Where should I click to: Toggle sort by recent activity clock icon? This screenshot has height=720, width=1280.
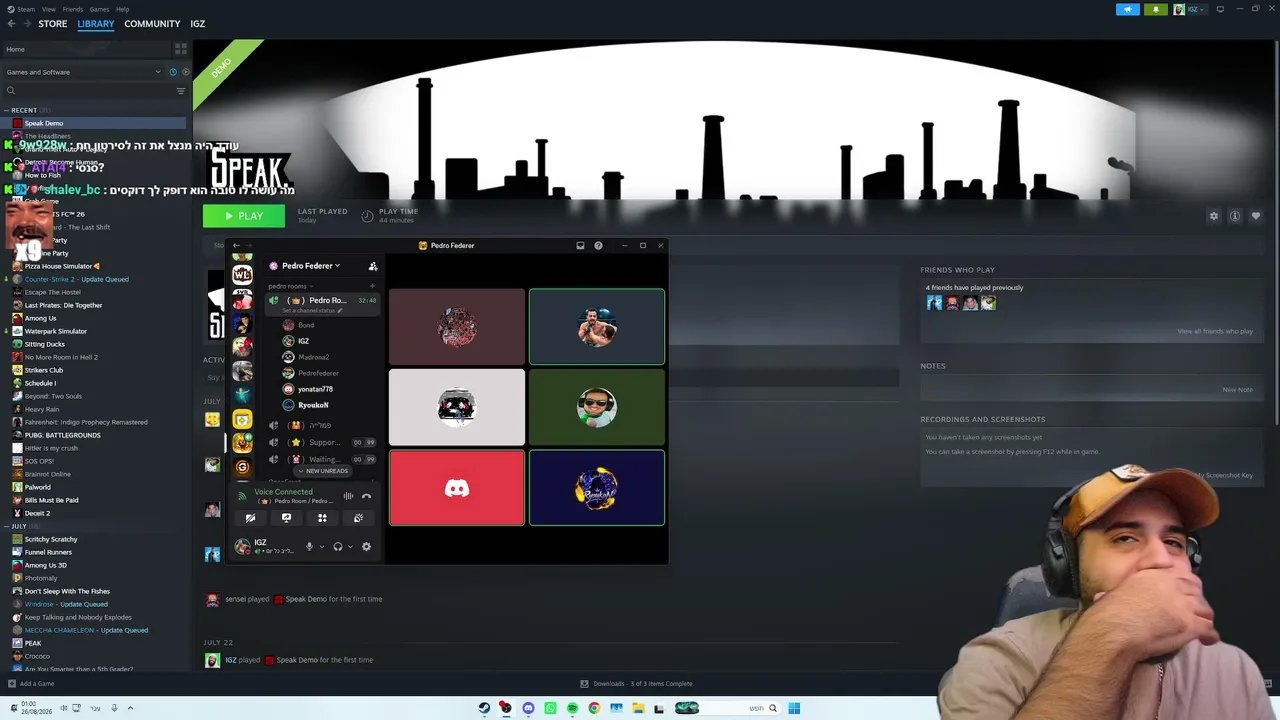pyautogui.click(x=173, y=72)
